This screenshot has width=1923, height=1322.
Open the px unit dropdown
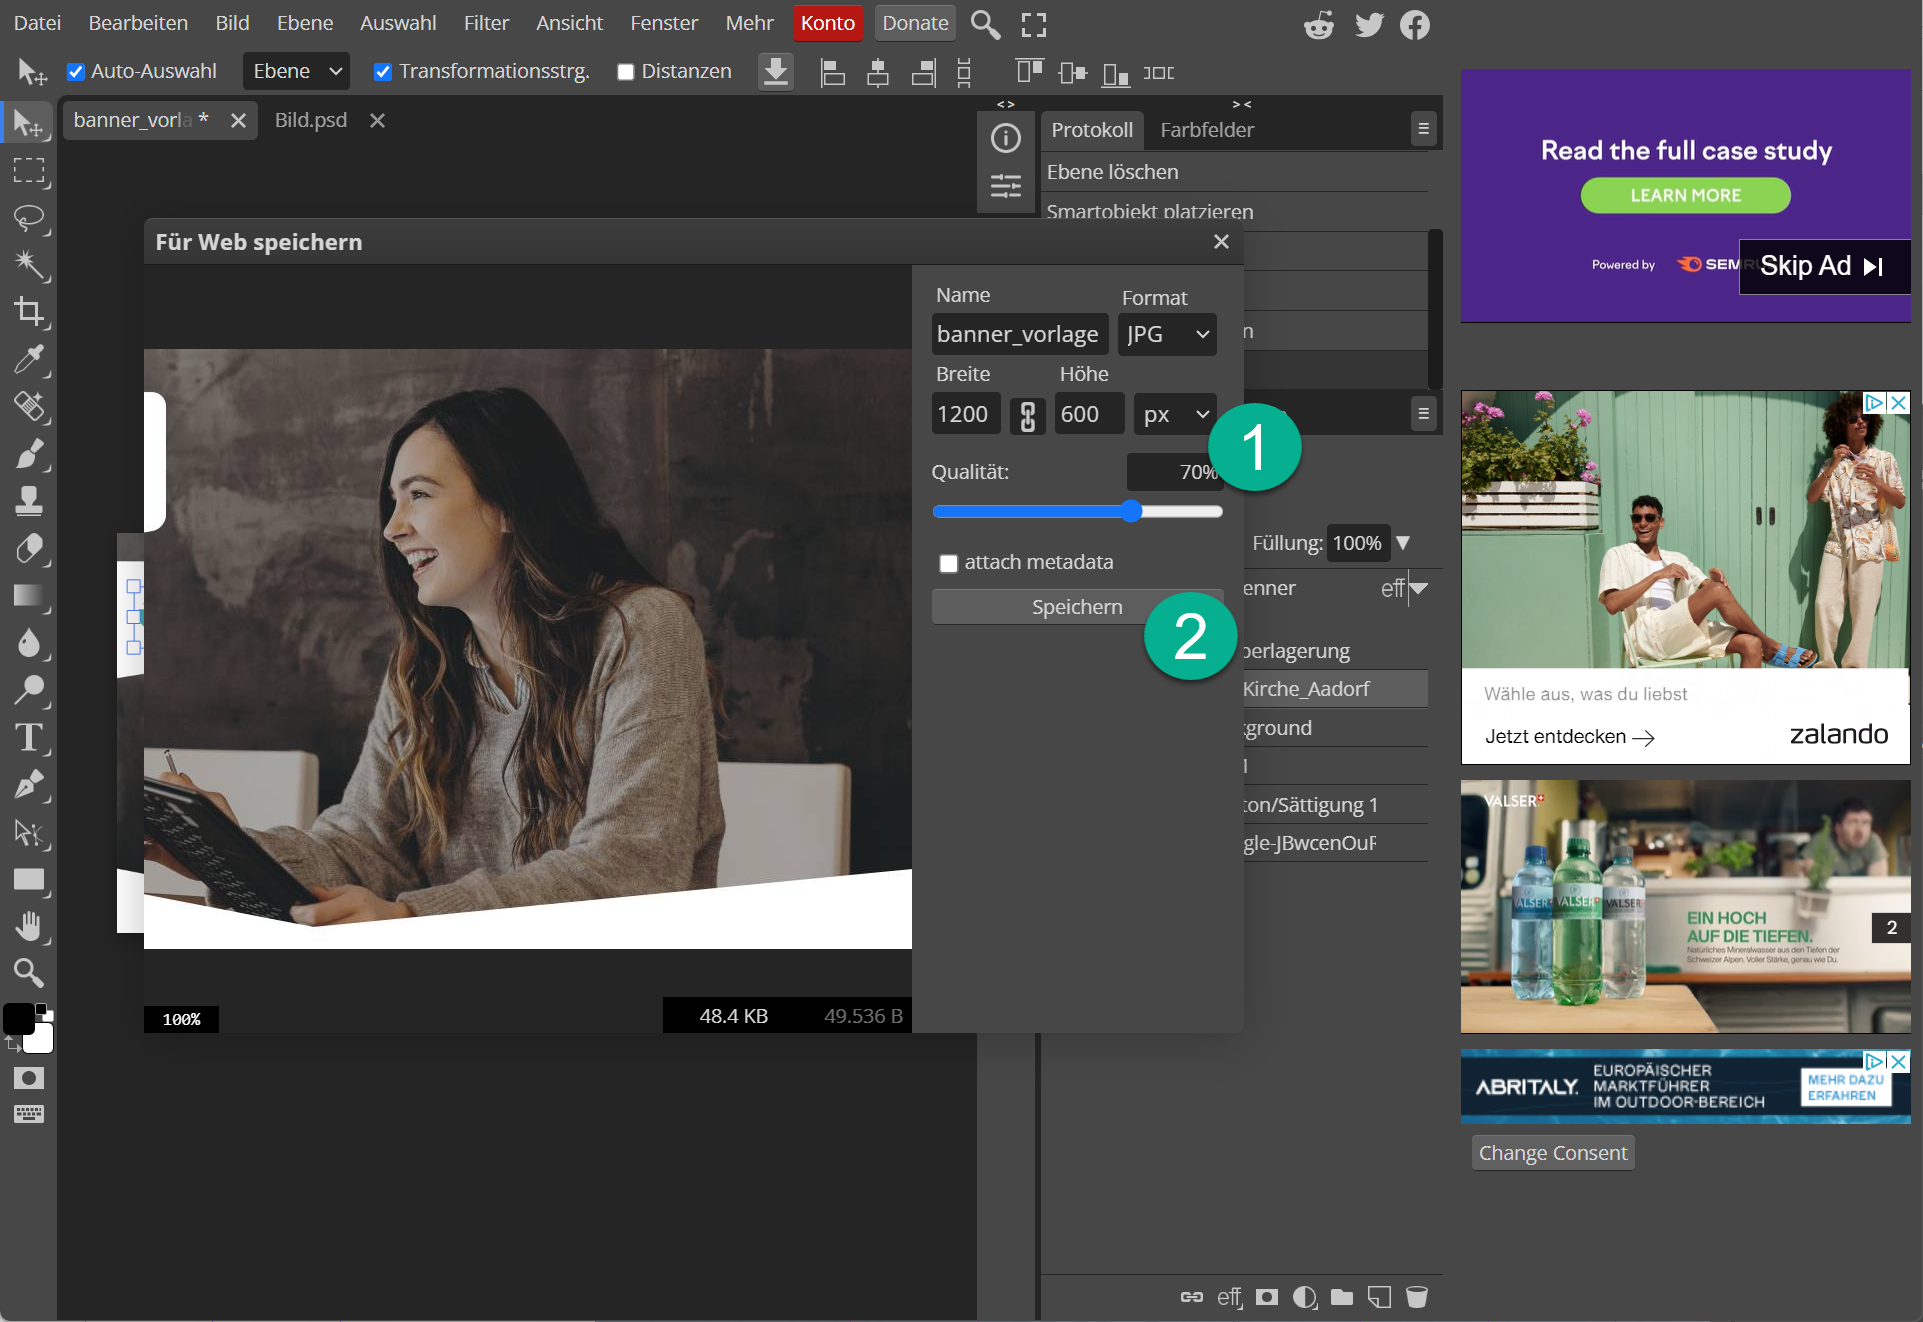(1175, 414)
